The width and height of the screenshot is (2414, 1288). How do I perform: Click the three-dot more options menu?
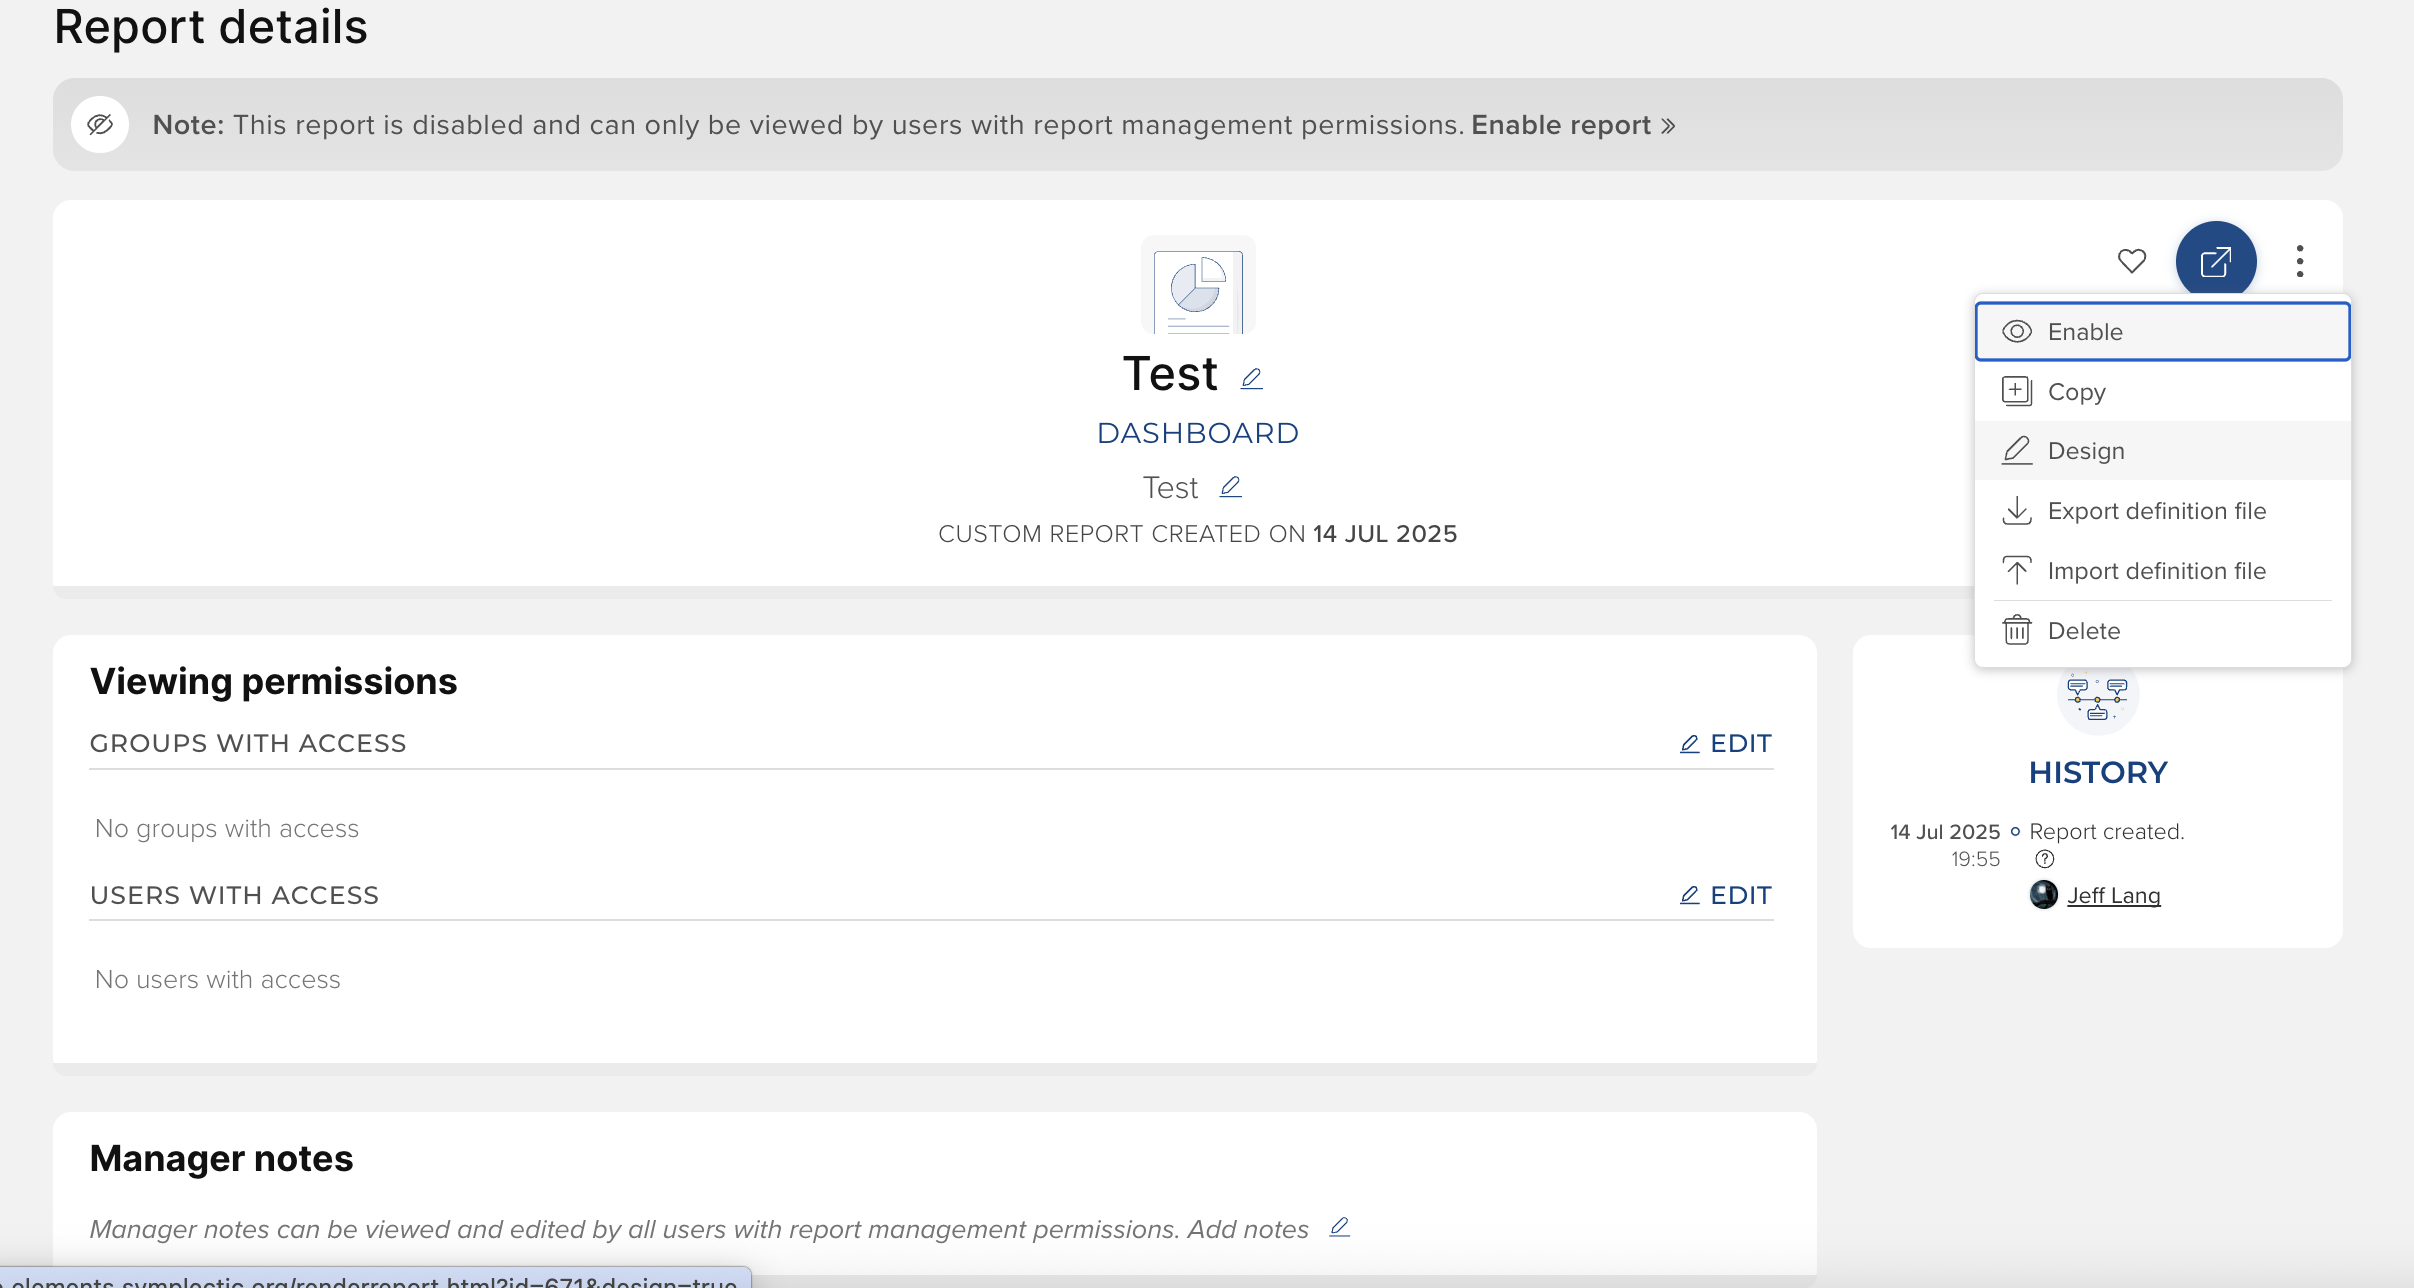(2300, 261)
